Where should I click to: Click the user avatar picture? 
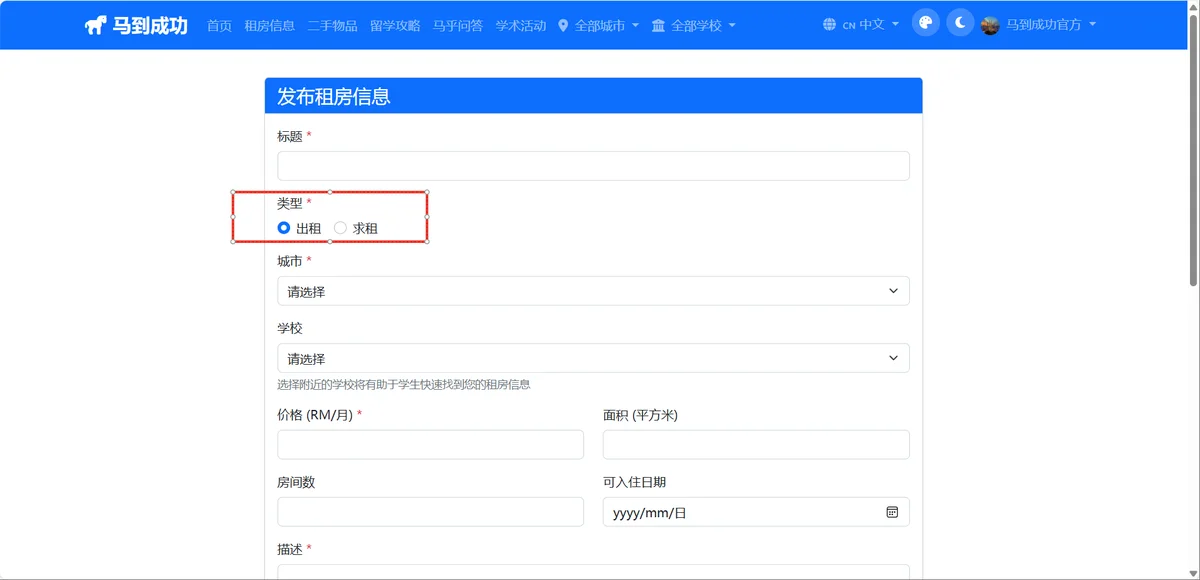click(x=990, y=25)
